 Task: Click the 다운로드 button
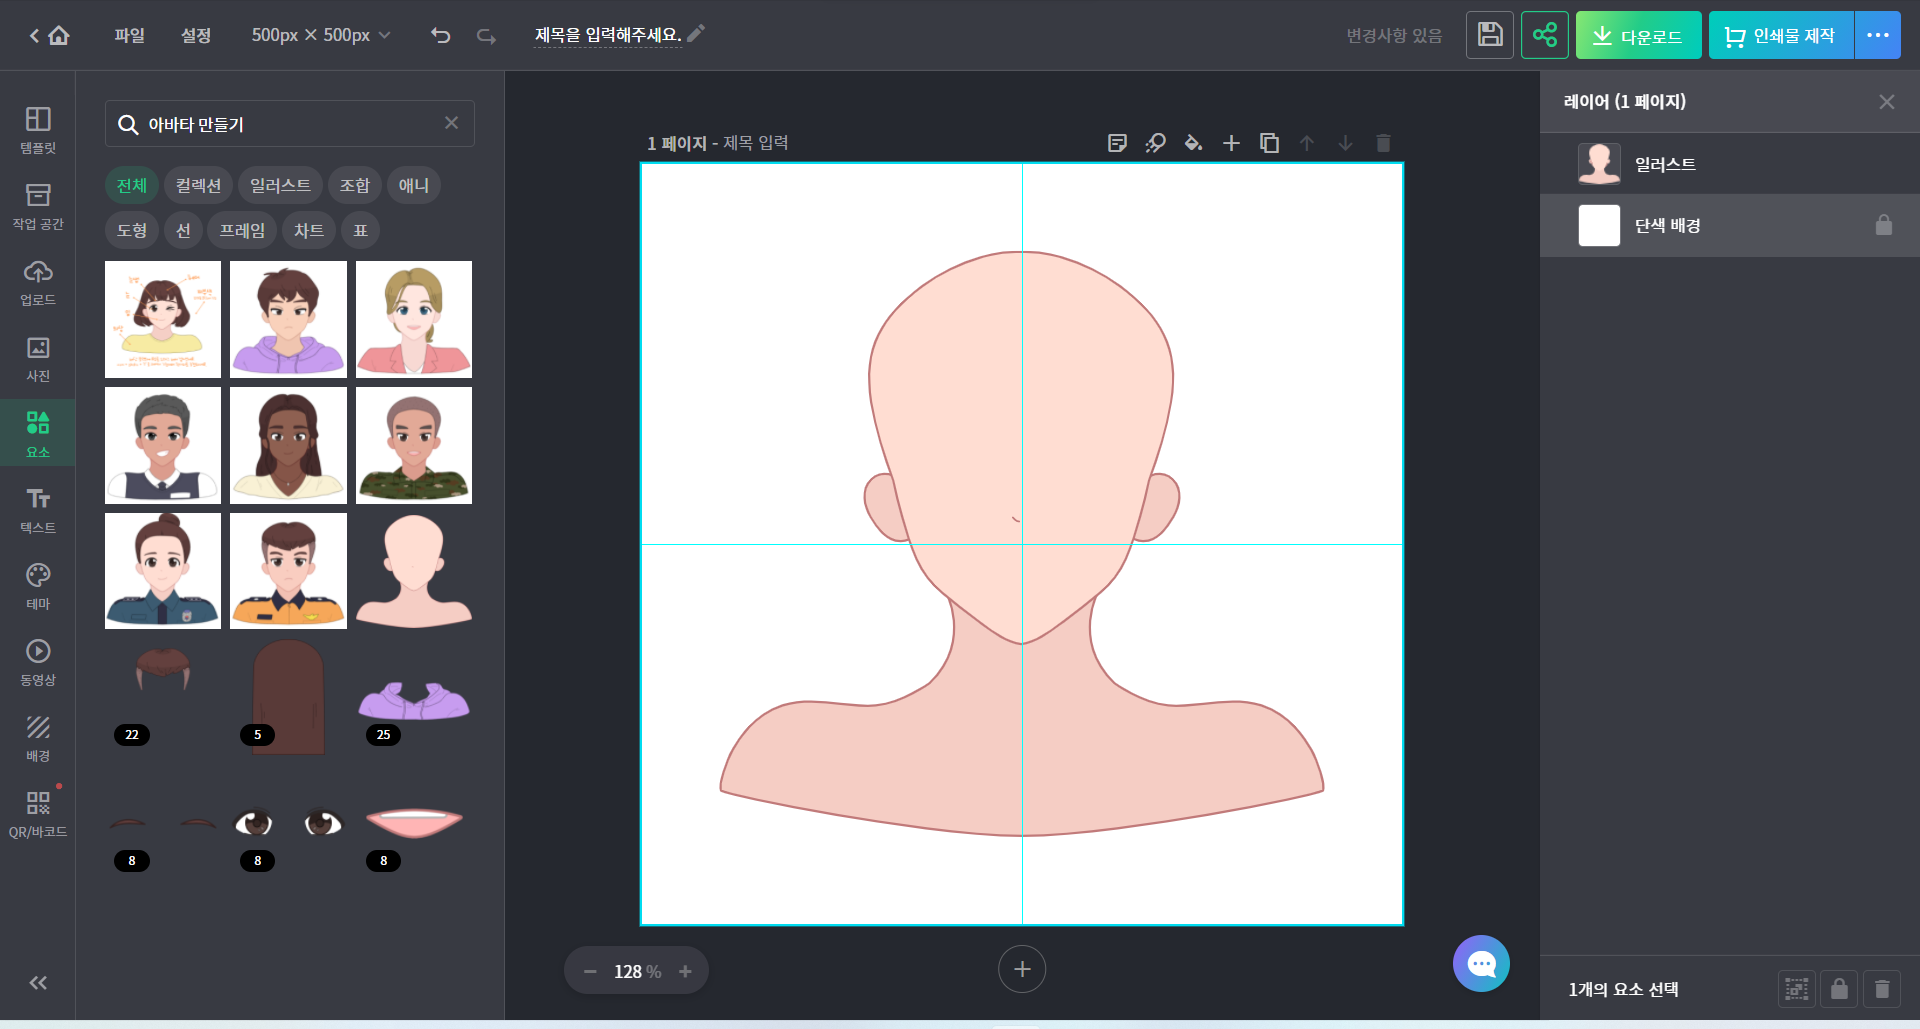(1638, 35)
